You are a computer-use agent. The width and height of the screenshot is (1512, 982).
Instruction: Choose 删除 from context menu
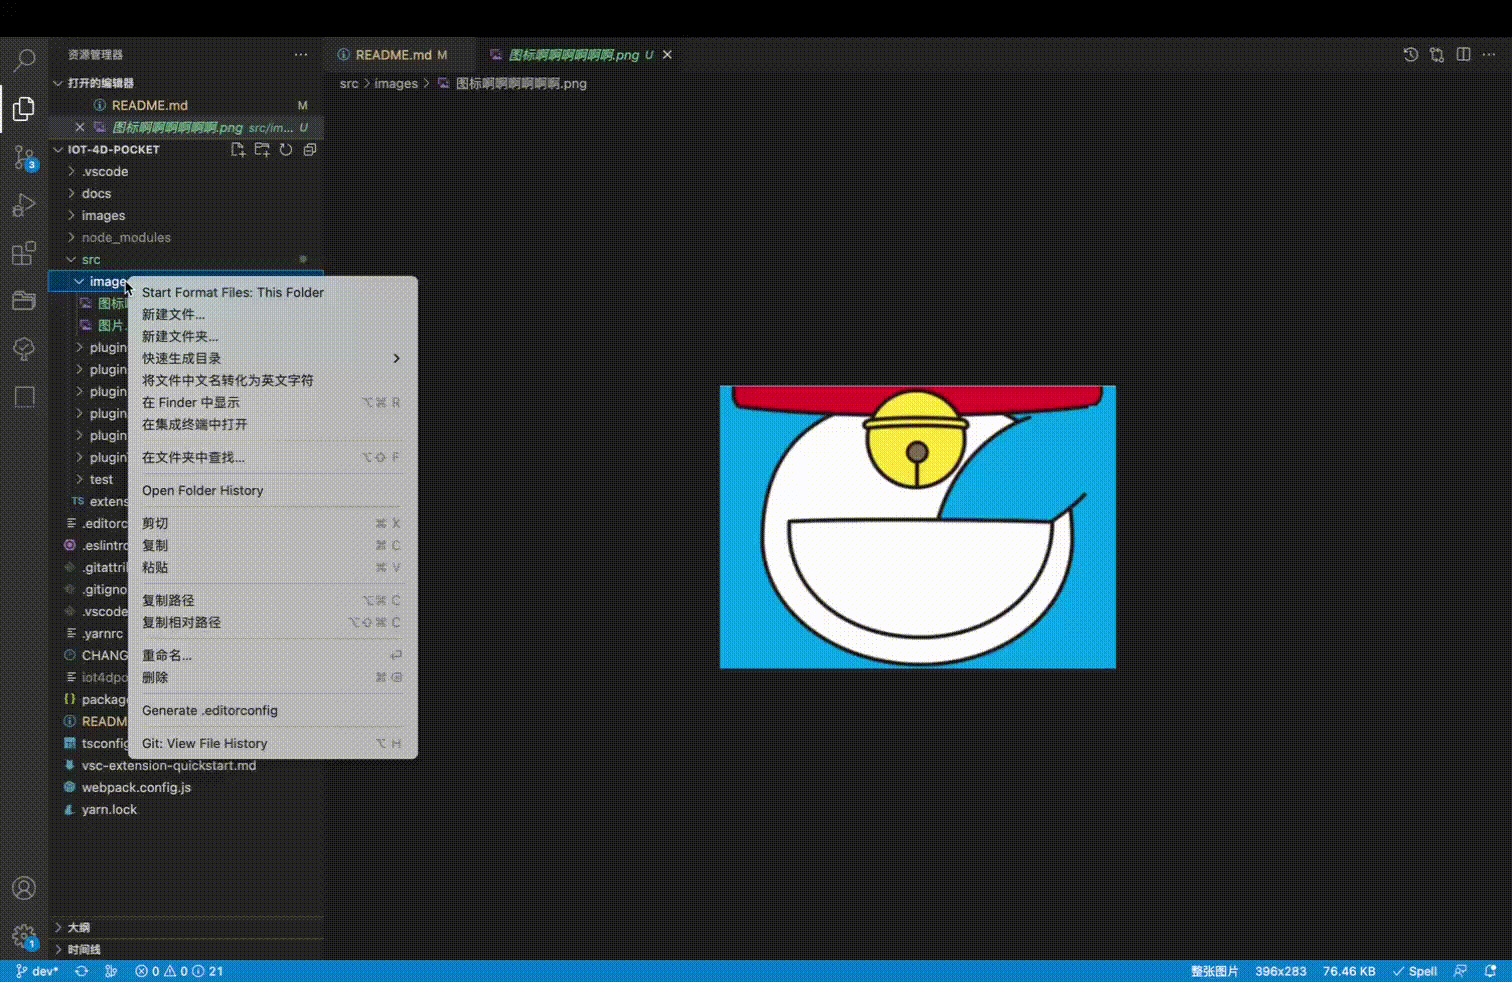coord(272,677)
